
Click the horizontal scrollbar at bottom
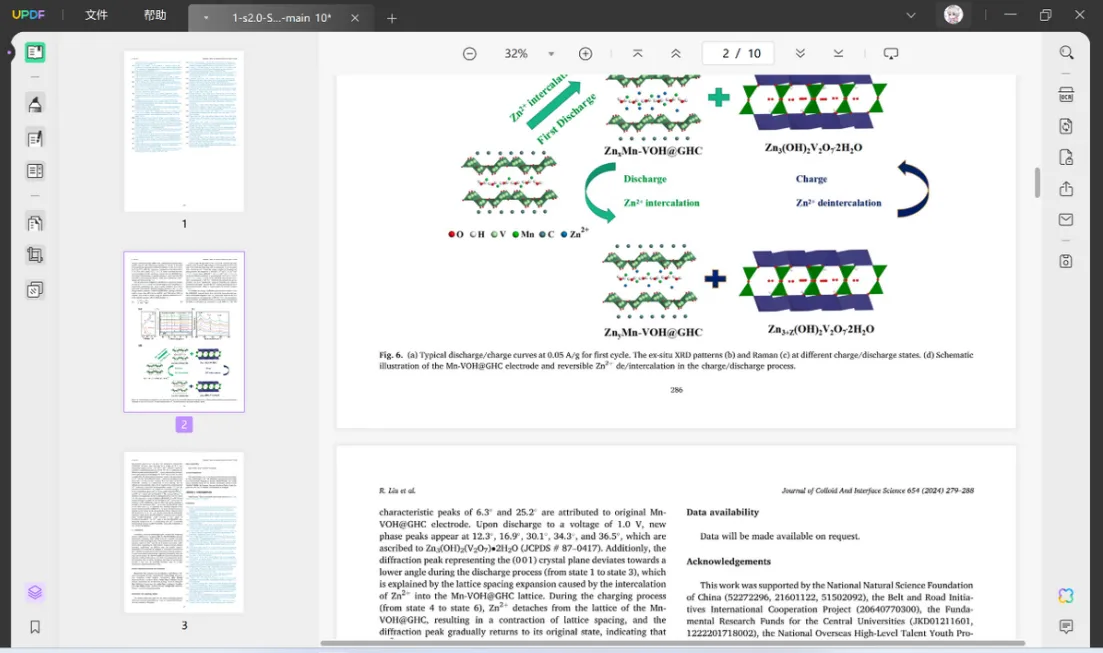[672, 642]
